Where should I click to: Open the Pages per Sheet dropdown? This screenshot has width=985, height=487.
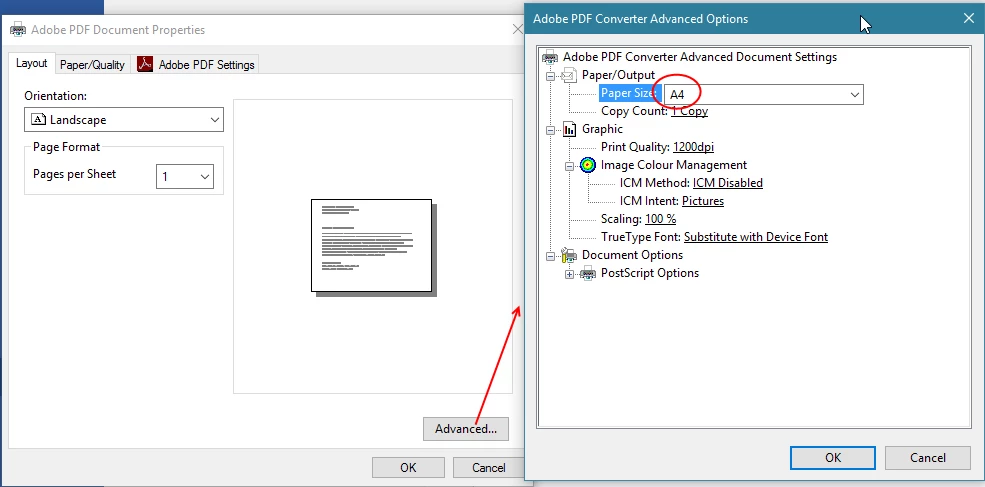pos(185,177)
